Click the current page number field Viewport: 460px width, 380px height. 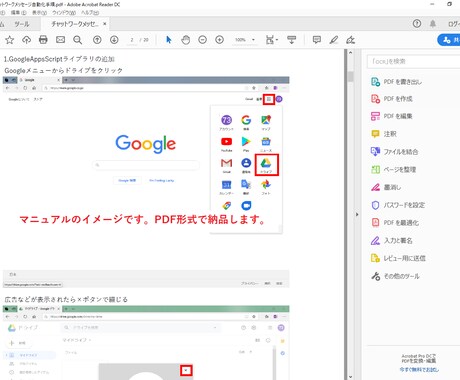pos(132,40)
